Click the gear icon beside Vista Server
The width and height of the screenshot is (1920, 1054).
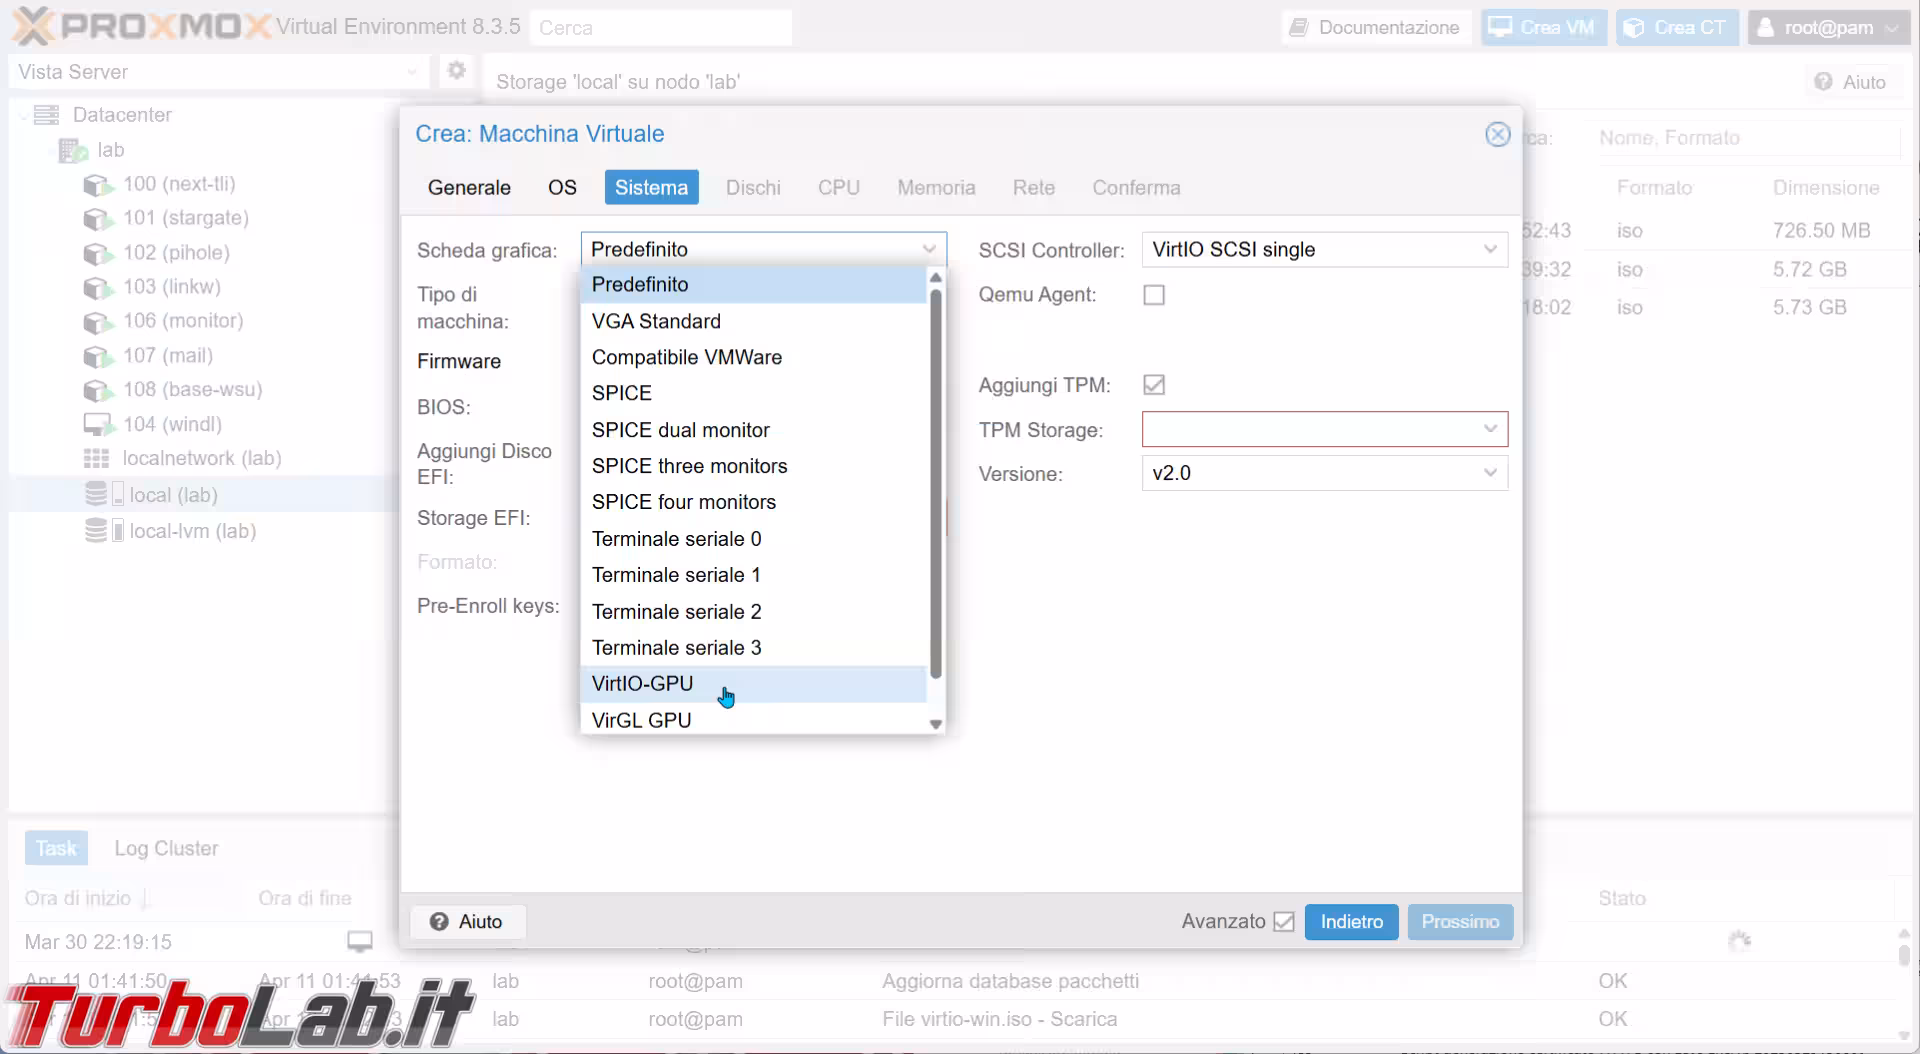click(x=456, y=71)
